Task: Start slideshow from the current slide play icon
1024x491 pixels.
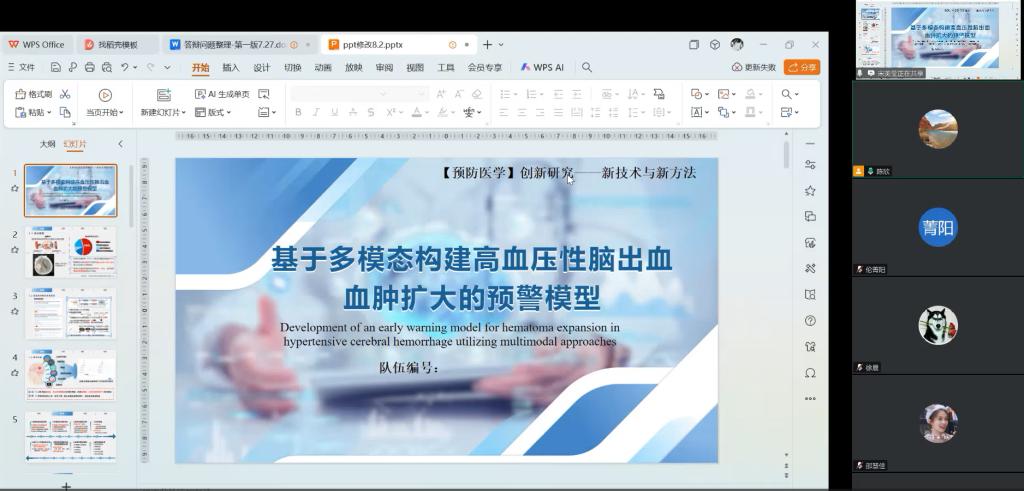Action: click(105, 94)
